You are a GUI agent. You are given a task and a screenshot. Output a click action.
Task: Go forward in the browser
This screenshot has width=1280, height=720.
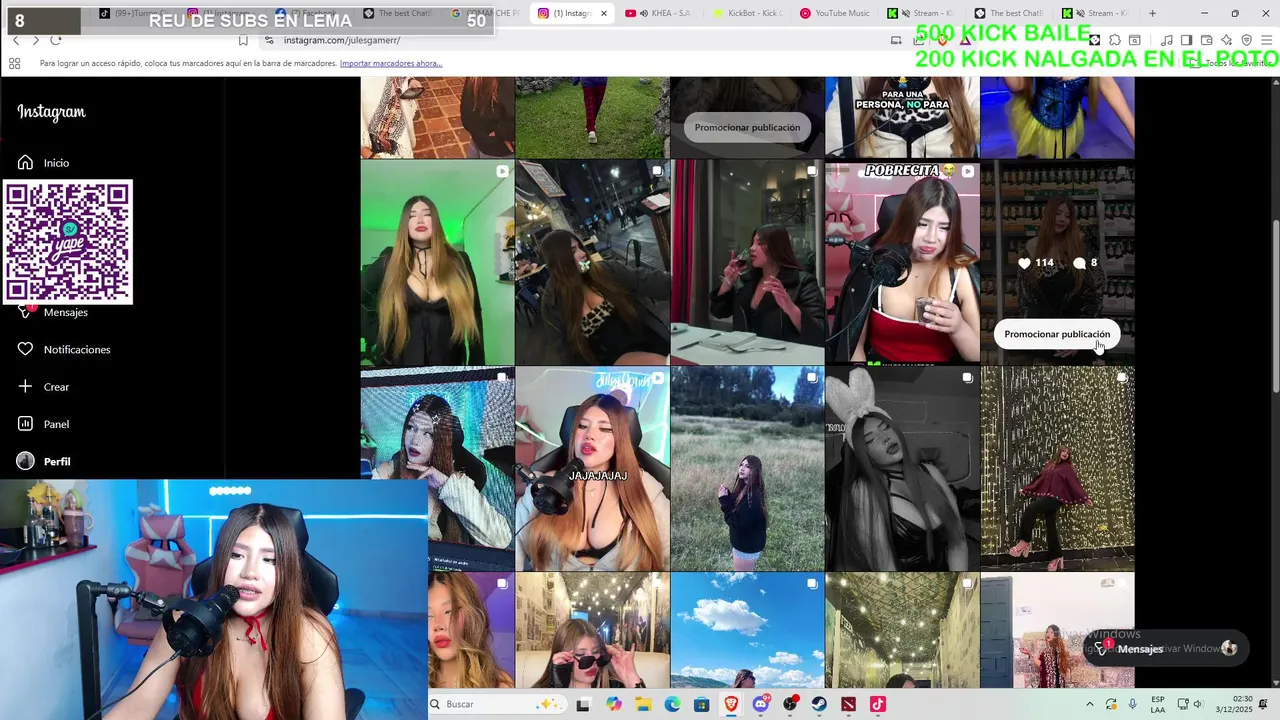point(36,40)
